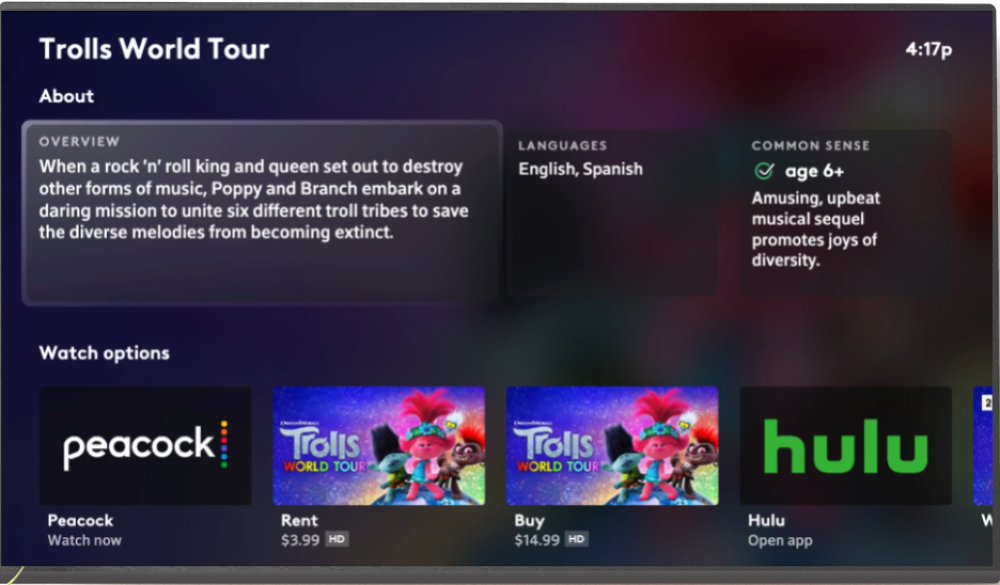Select the "Watch options" section heading

[x=104, y=353]
